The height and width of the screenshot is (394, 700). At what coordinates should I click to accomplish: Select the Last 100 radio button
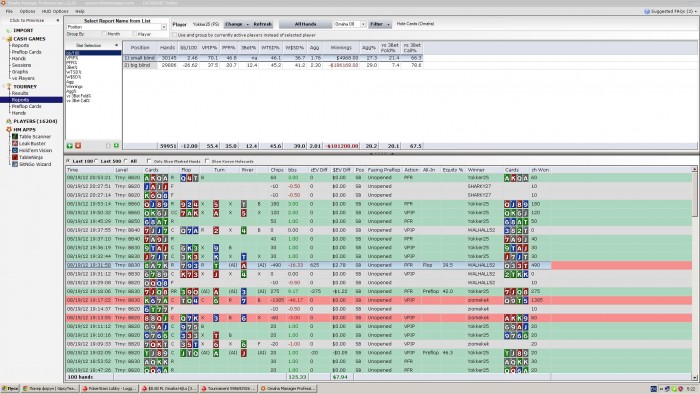[68, 161]
